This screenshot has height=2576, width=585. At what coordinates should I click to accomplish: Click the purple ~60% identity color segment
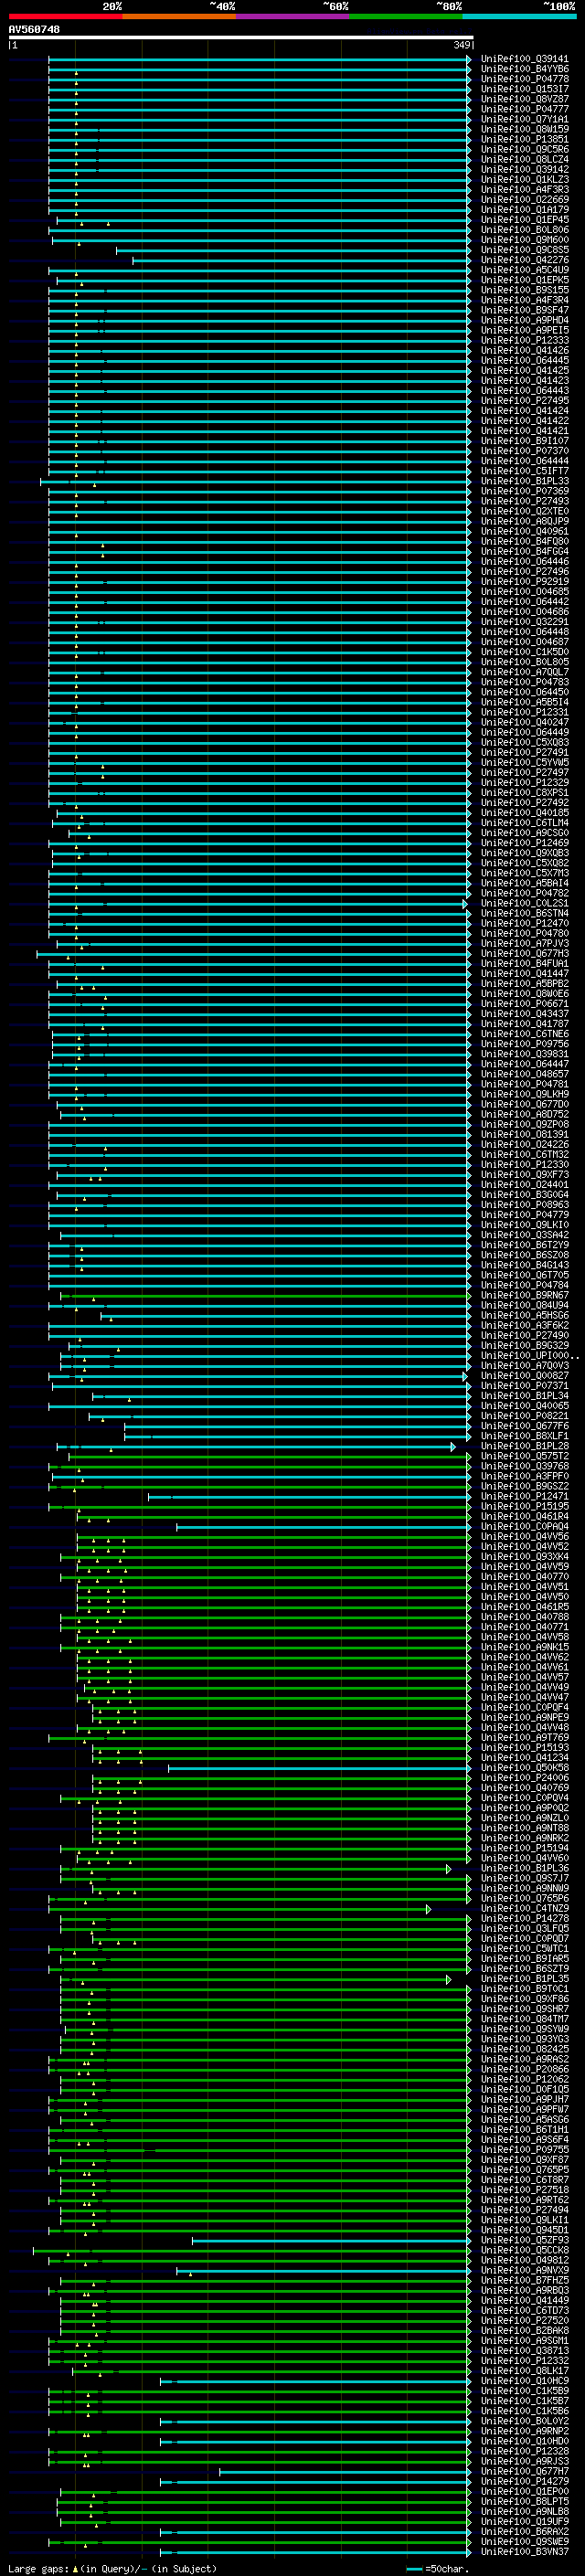pos(293,16)
